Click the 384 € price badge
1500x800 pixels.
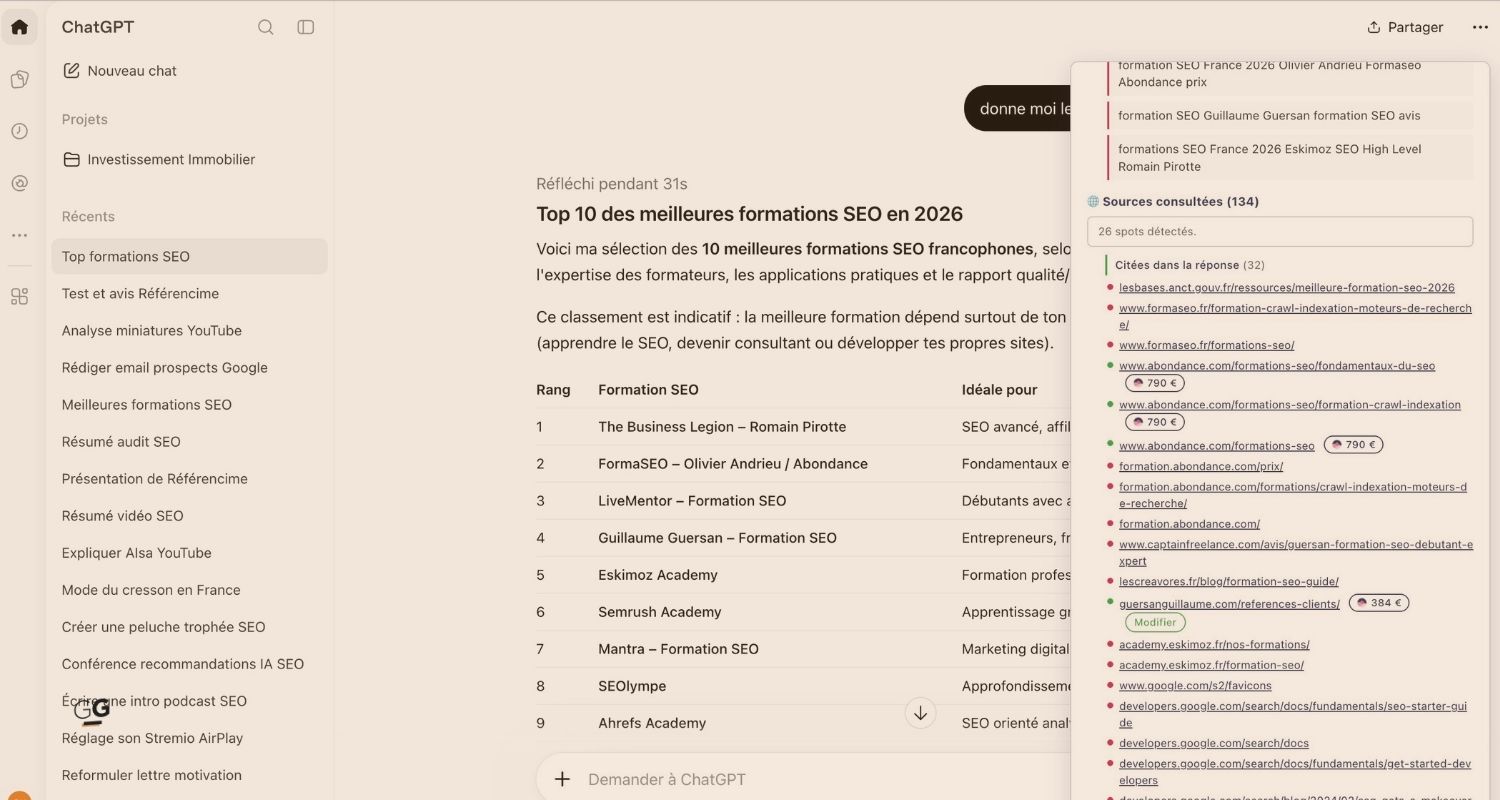click(x=1379, y=603)
